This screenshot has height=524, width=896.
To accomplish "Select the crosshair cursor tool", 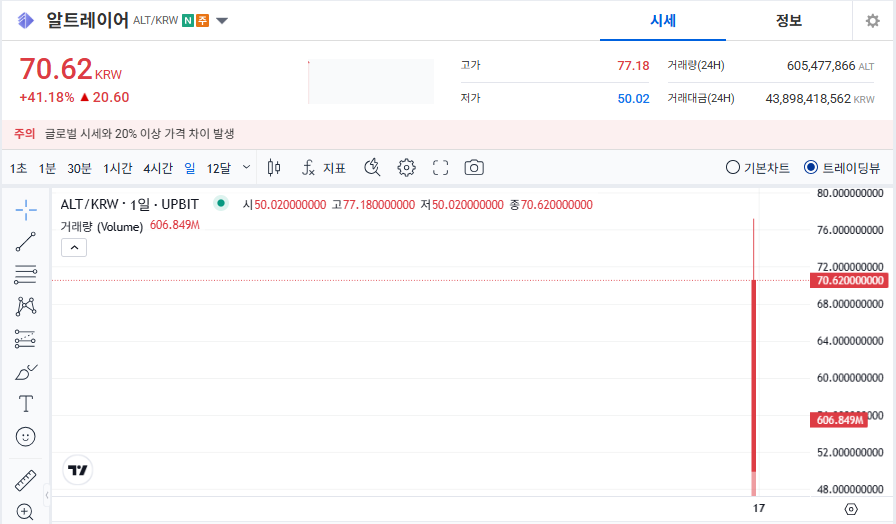I will tap(26, 210).
